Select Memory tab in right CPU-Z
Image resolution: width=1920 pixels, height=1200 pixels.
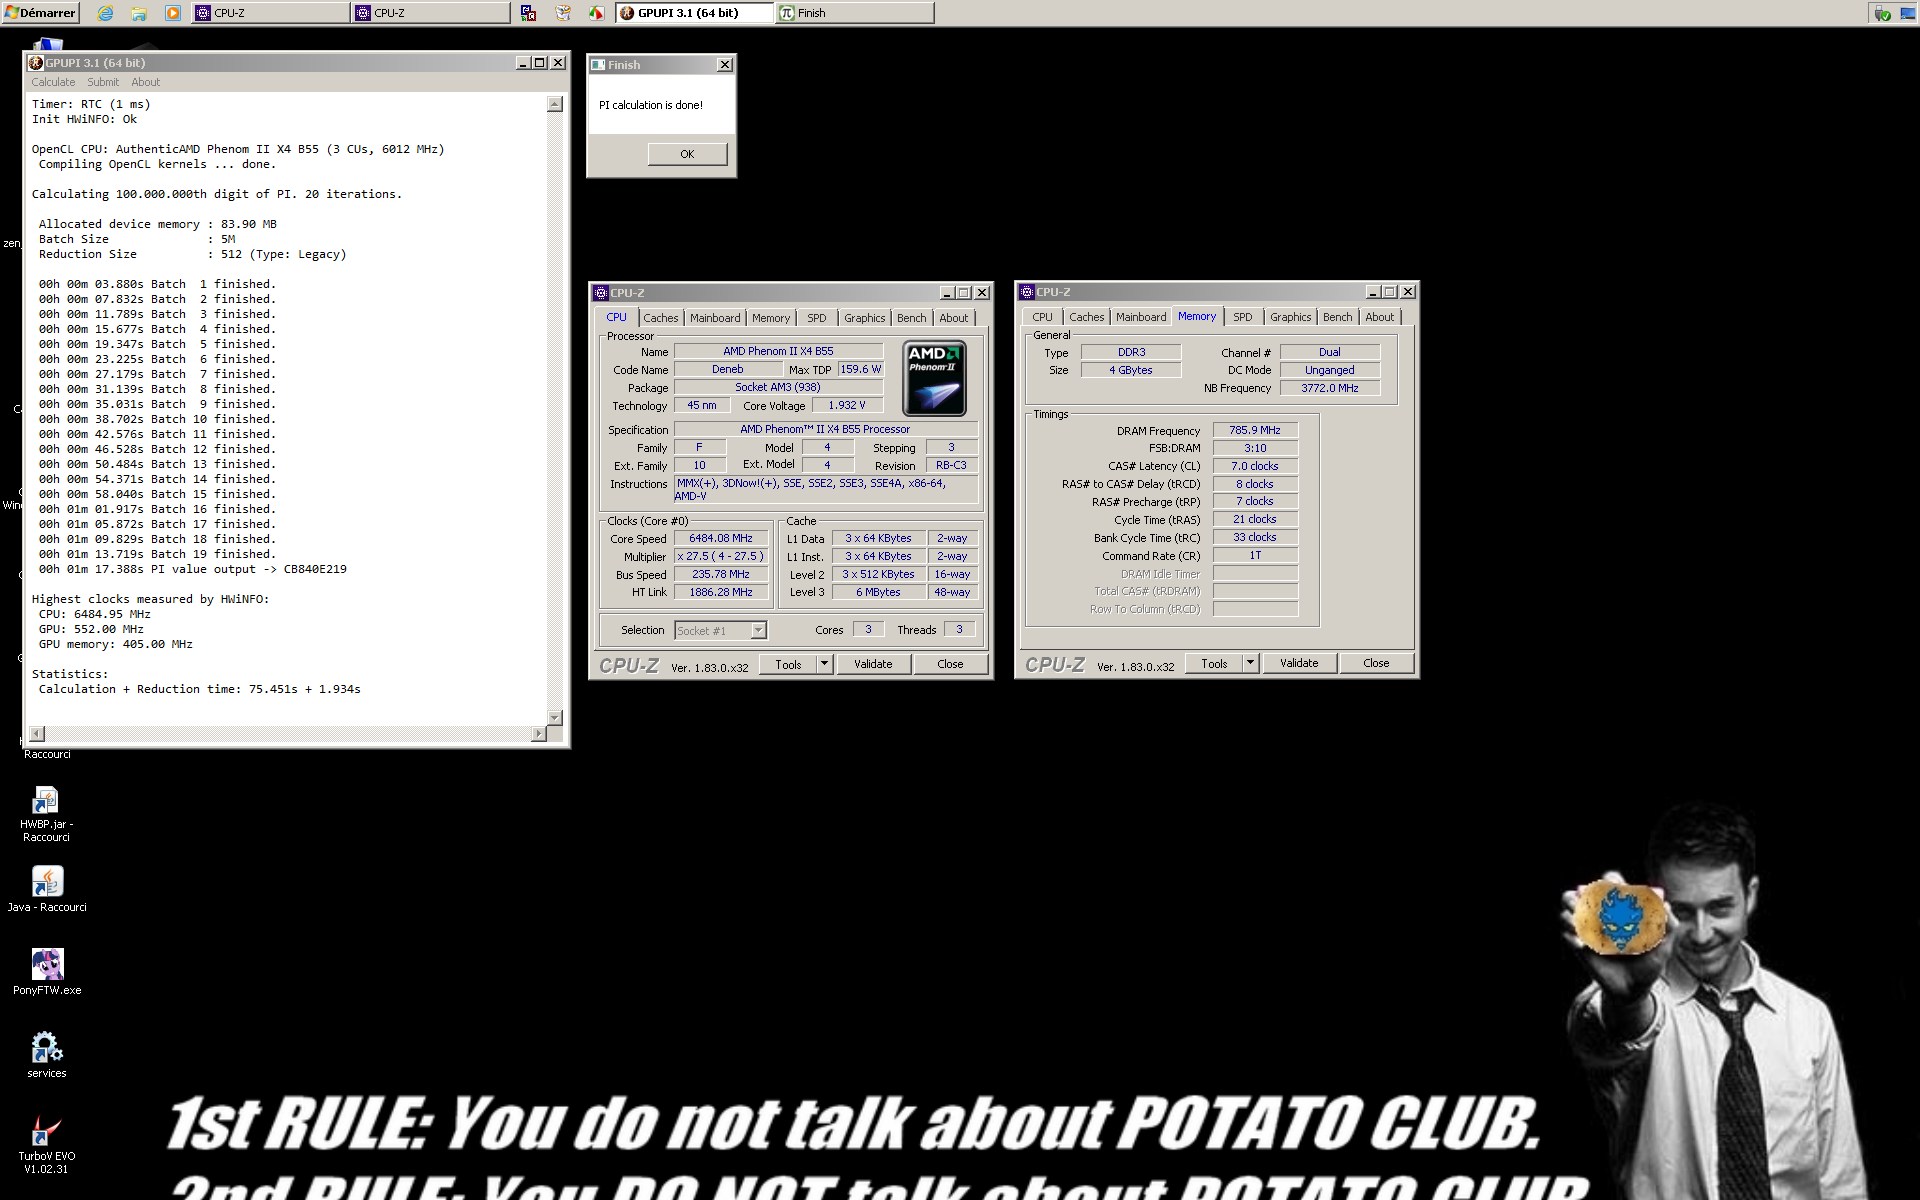click(x=1197, y=316)
